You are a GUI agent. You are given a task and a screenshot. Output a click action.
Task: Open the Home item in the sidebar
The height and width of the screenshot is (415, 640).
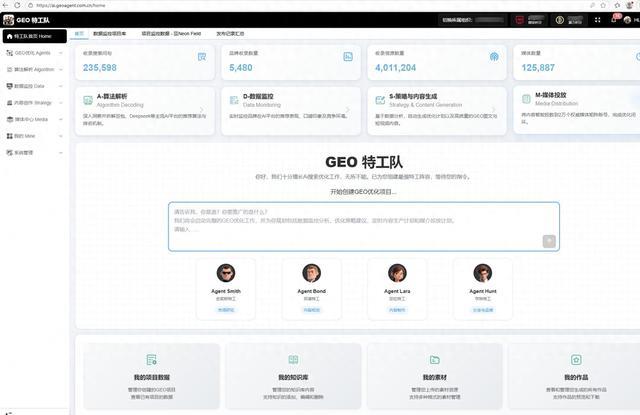tap(34, 36)
